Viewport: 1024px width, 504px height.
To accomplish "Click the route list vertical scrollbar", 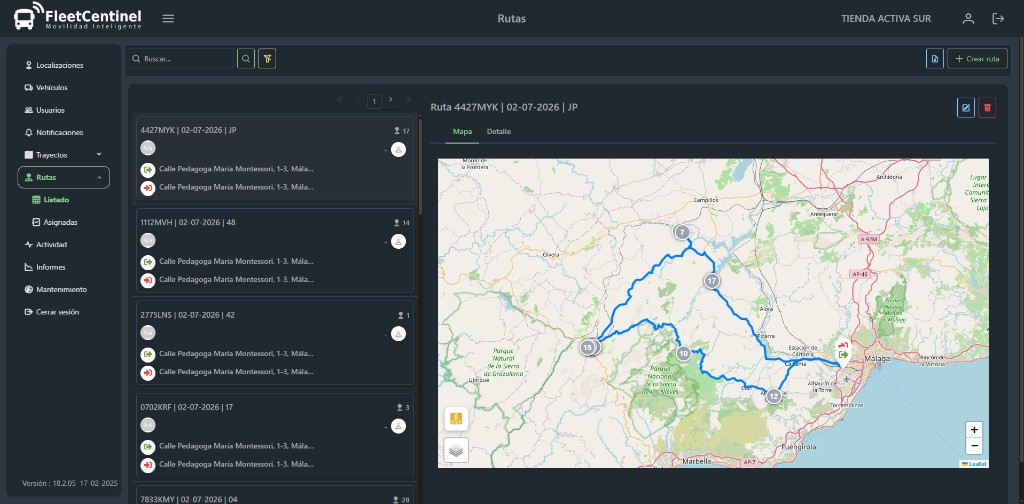I will [x=420, y=166].
